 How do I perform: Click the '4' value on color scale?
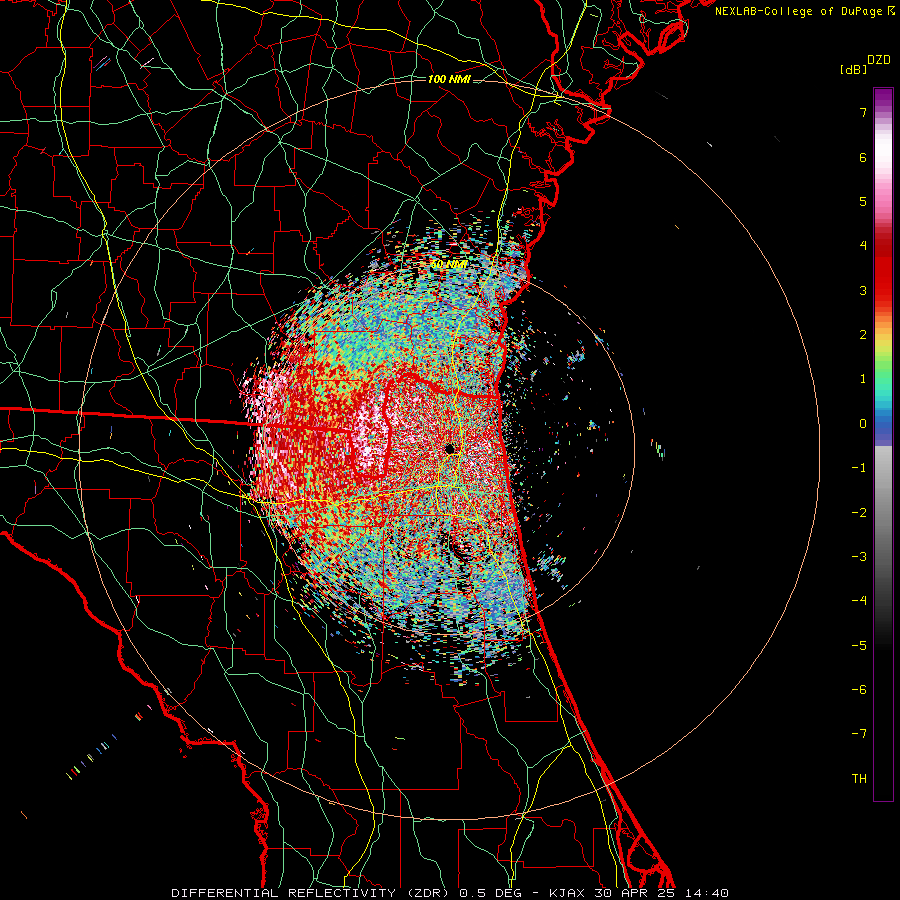coord(863,246)
